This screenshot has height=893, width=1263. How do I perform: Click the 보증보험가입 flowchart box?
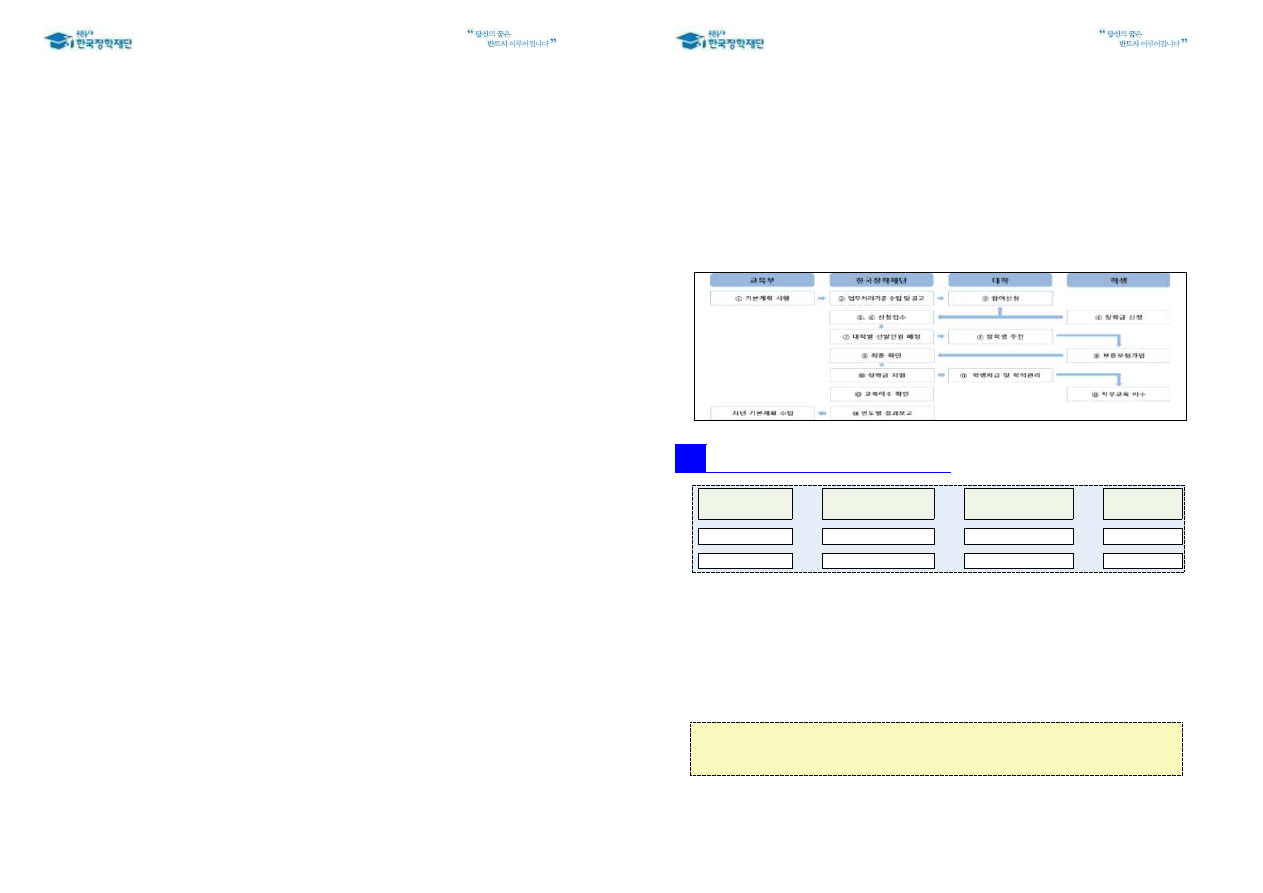pyautogui.click(x=1117, y=355)
